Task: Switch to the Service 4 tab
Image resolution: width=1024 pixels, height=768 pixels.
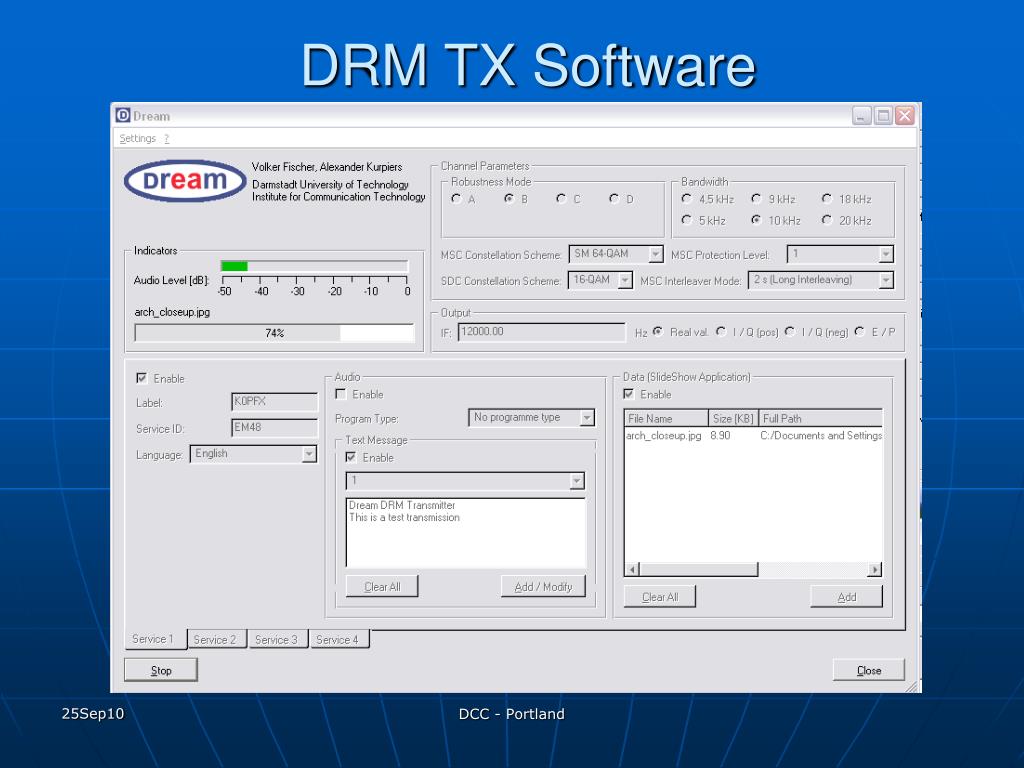Action: [338, 639]
